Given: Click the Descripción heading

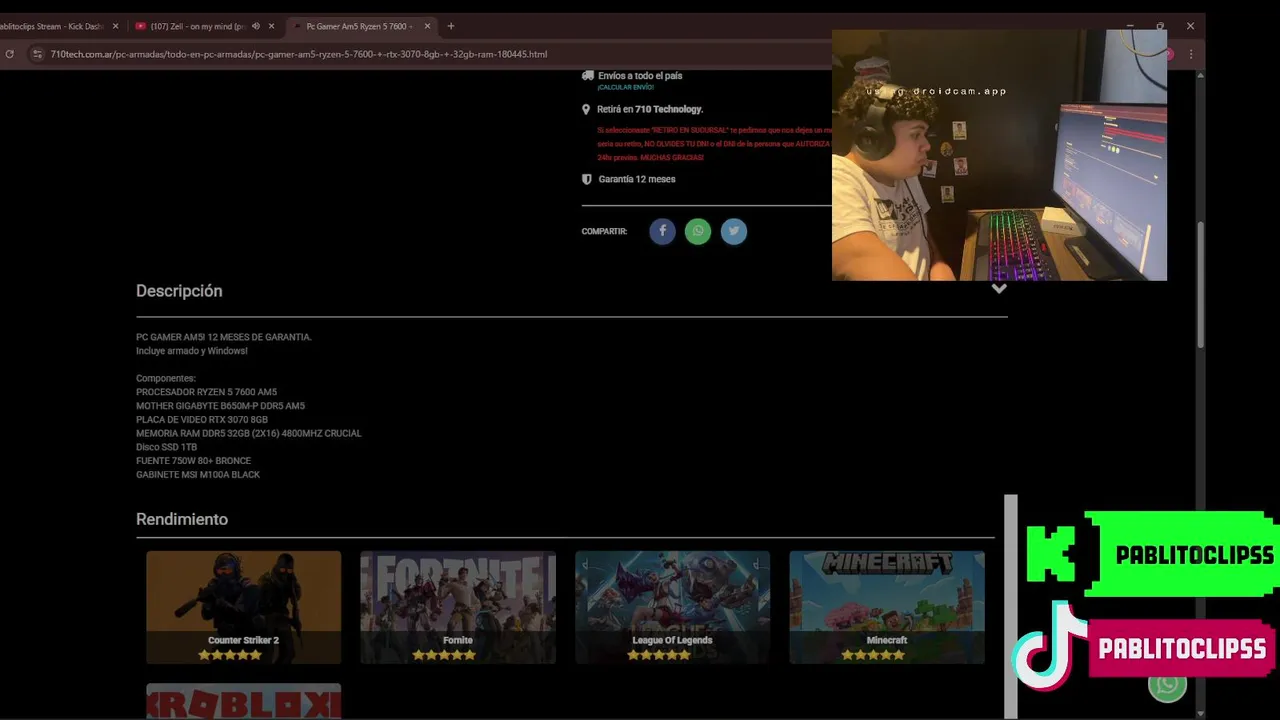Looking at the screenshot, I should click(x=179, y=291).
